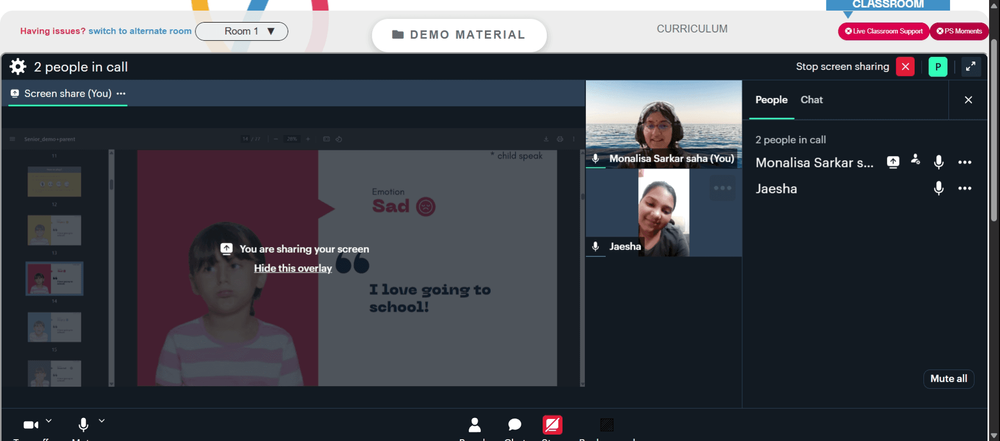Open the green P profile badge

[x=938, y=66]
